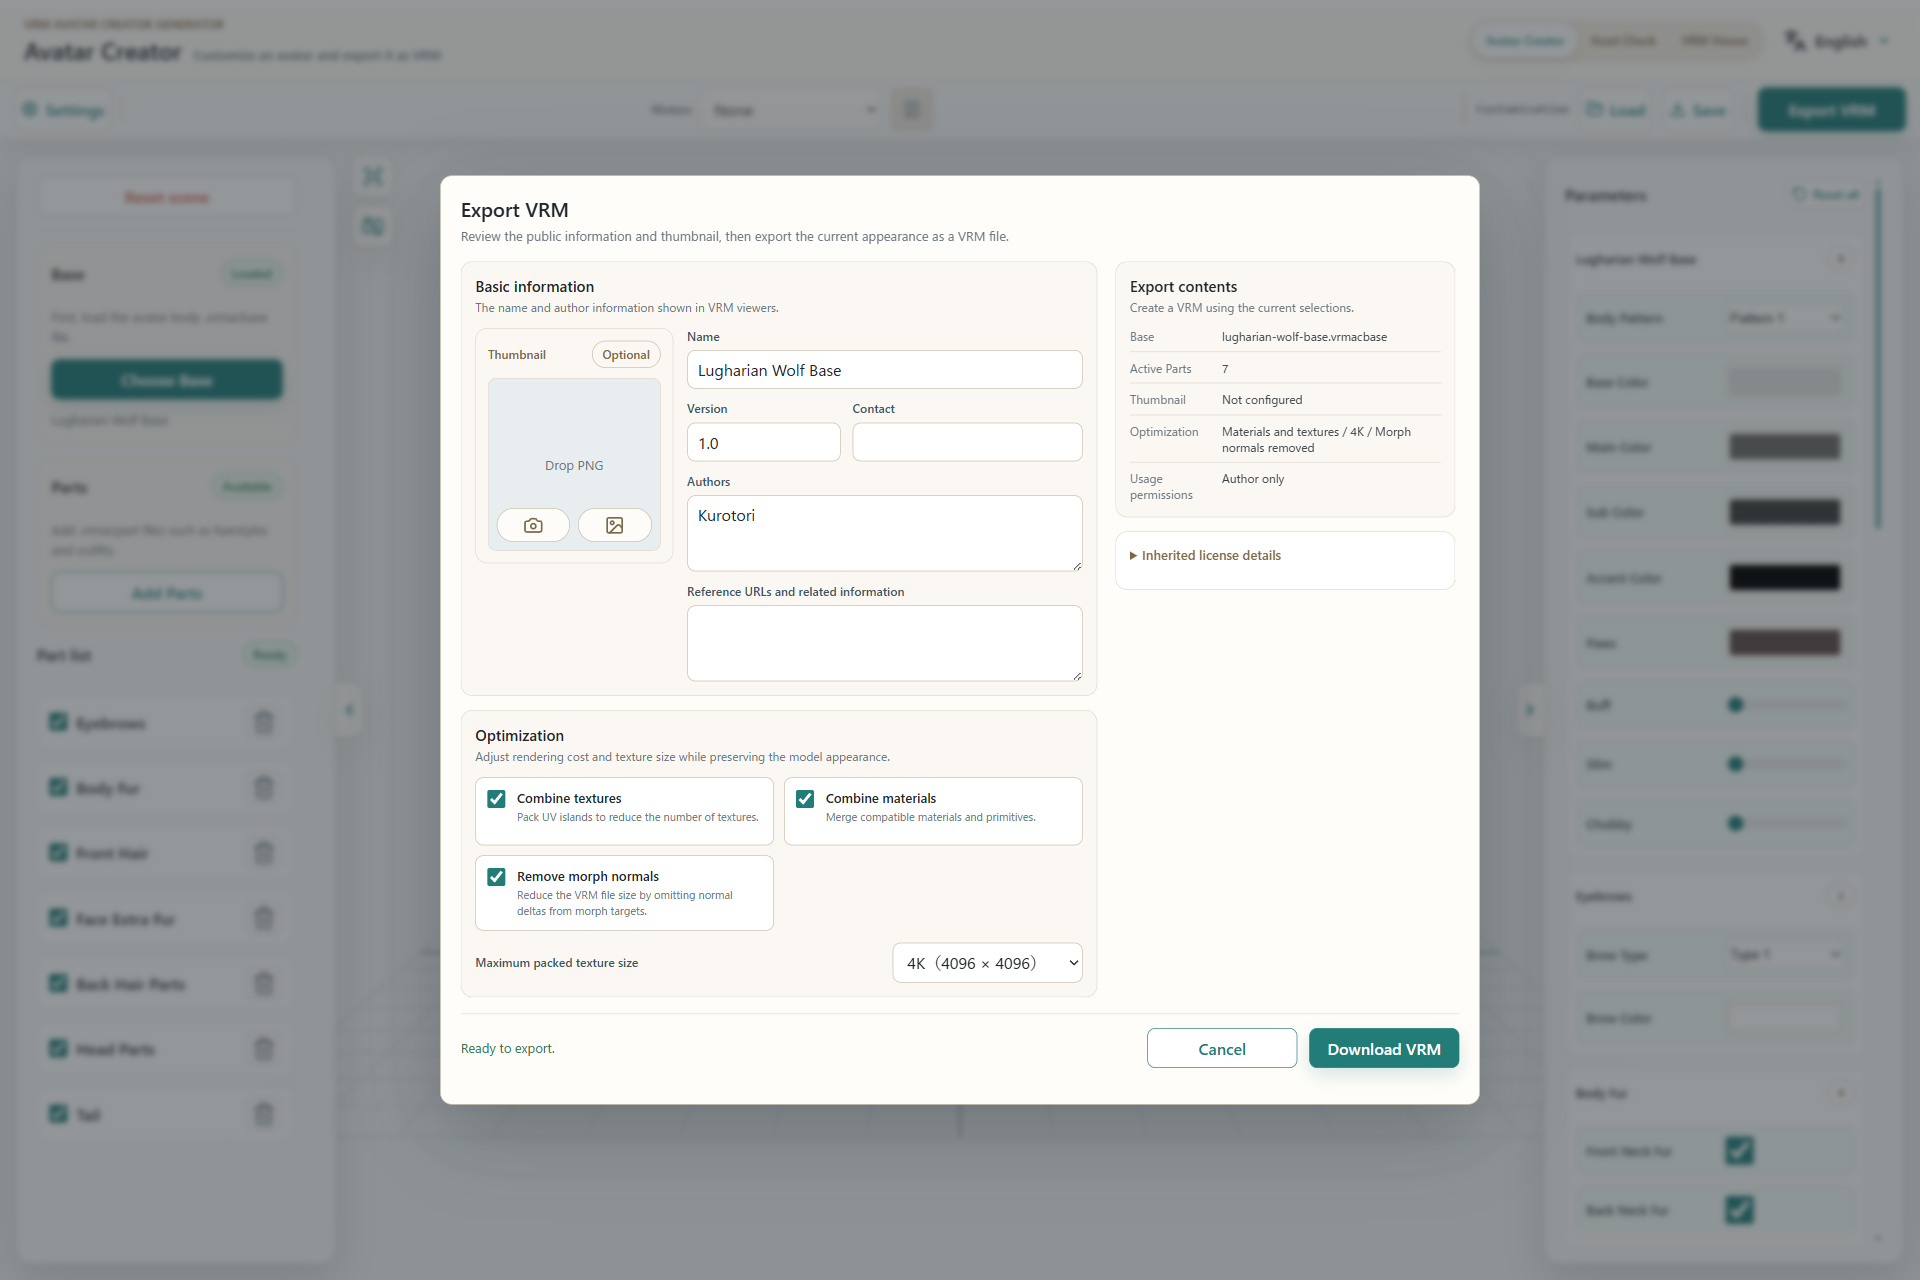This screenshot has width=1920, height=1280.
Task: Click Reference URLs text area
Action: [884, 643]
